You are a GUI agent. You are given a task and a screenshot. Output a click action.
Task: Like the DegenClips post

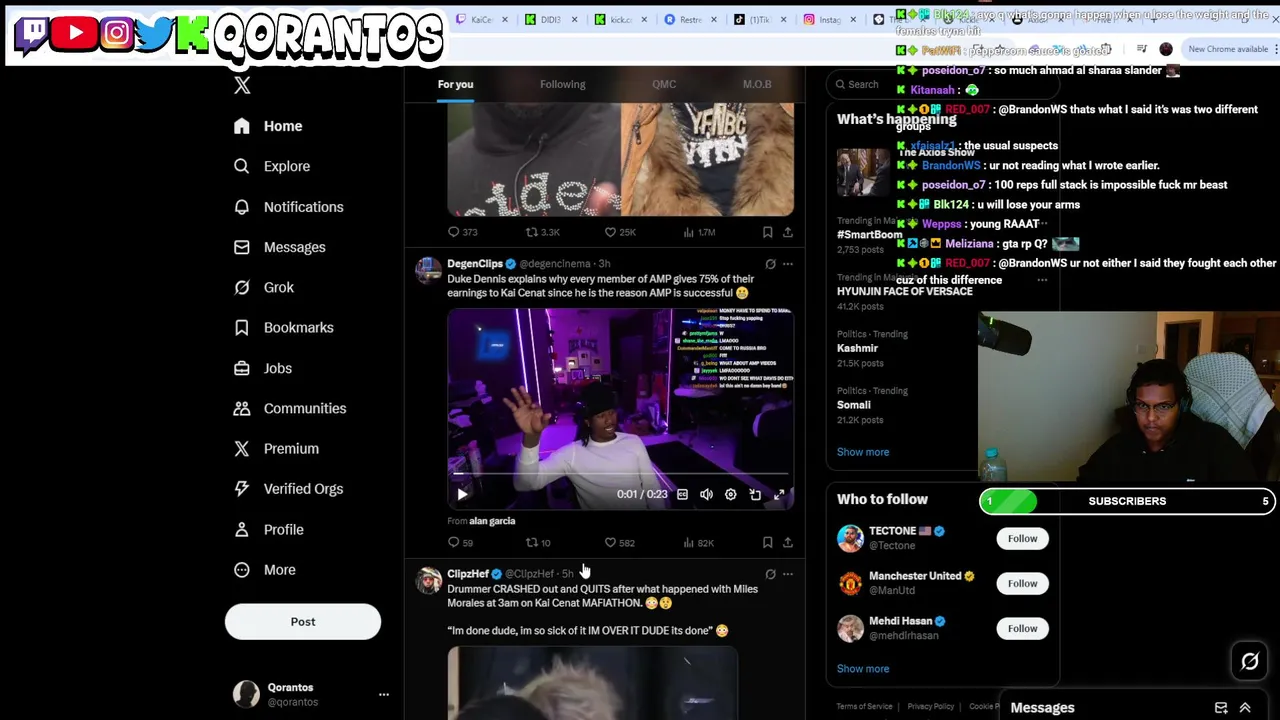coord(611,543)
